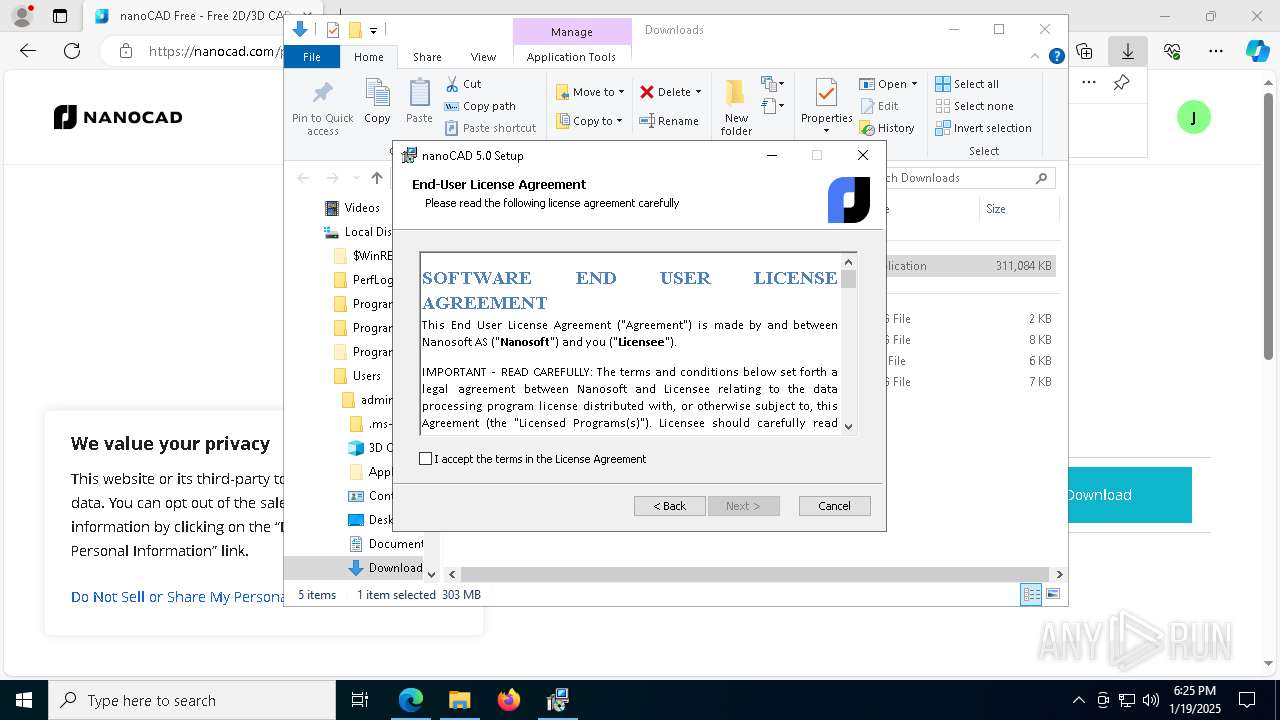
Task: Paste shortcut in Downloads folder
Action: pos(490,128)
